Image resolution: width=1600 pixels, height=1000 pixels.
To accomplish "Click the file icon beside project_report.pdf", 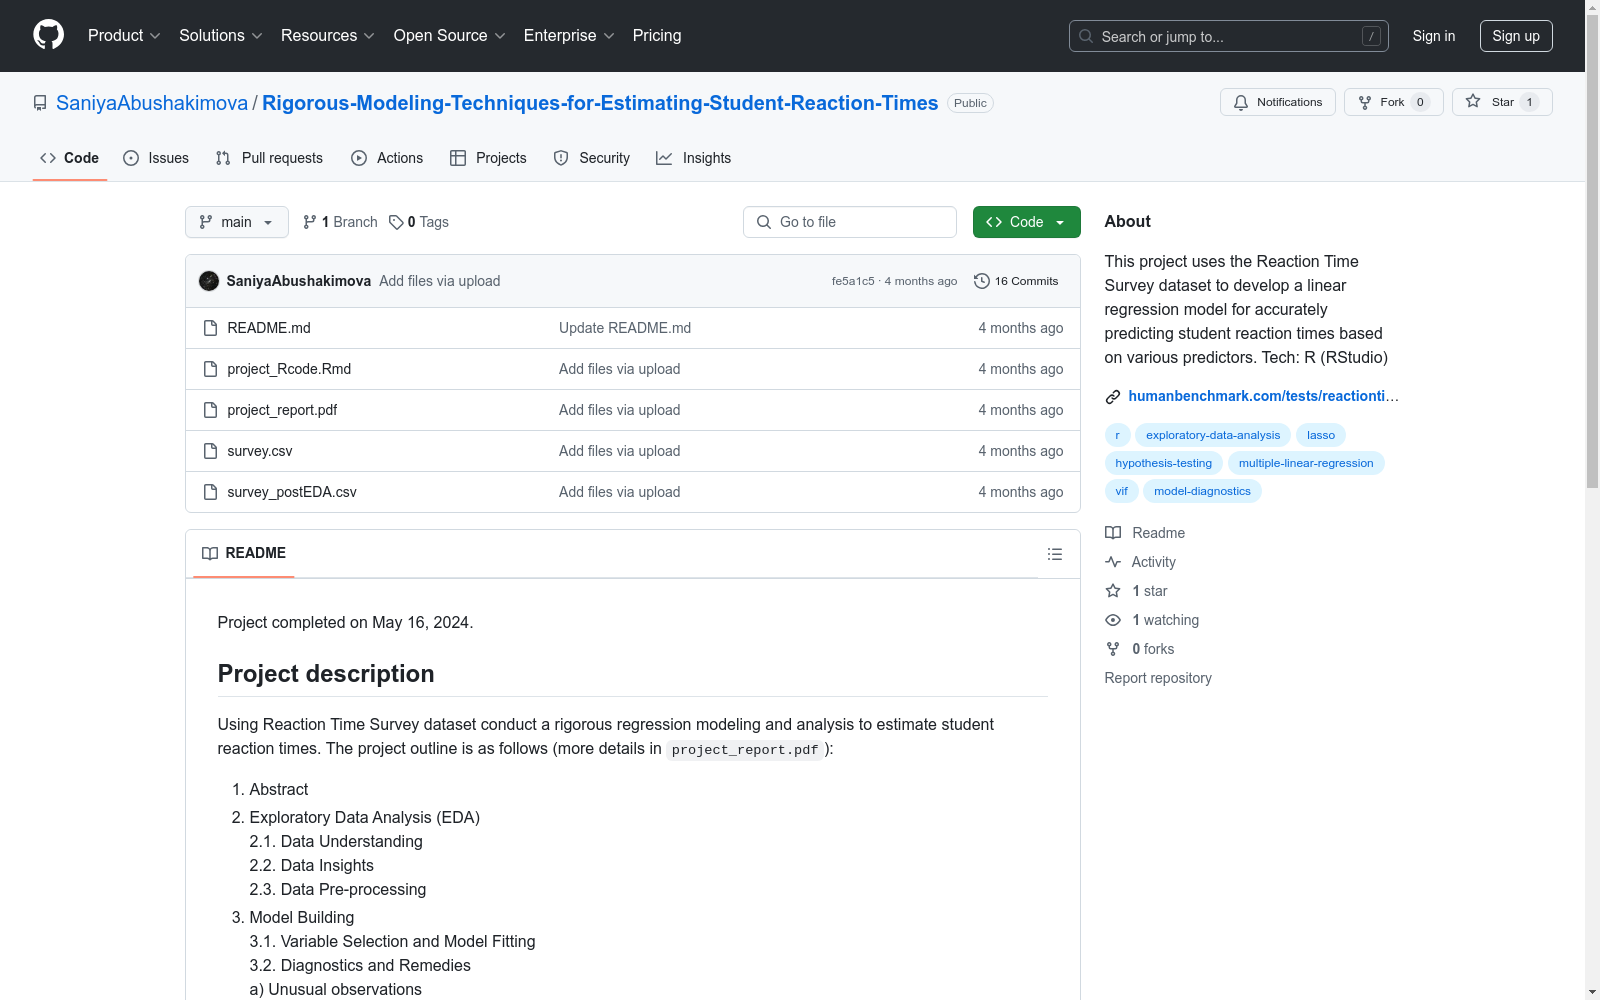I will (210, 410).
